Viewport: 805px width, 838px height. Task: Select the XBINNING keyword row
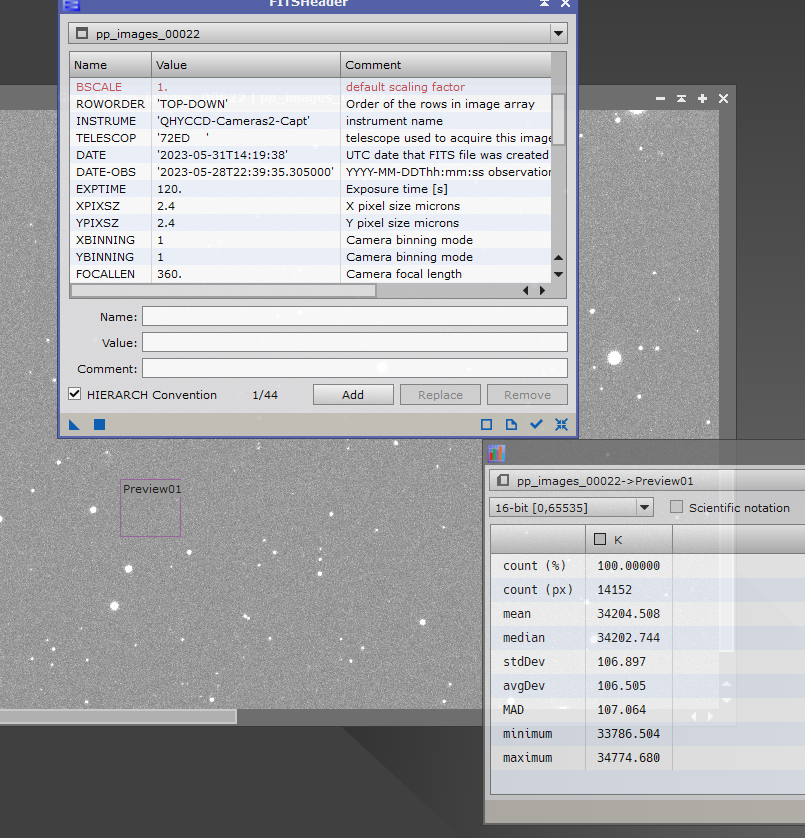pyautogui.click(x=311, y=240)
